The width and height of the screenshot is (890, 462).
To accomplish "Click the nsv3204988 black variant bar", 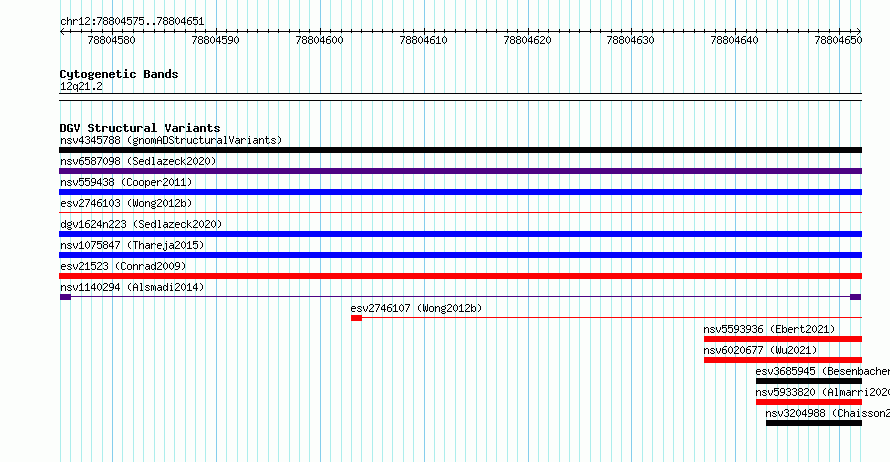I will point(814,423).
